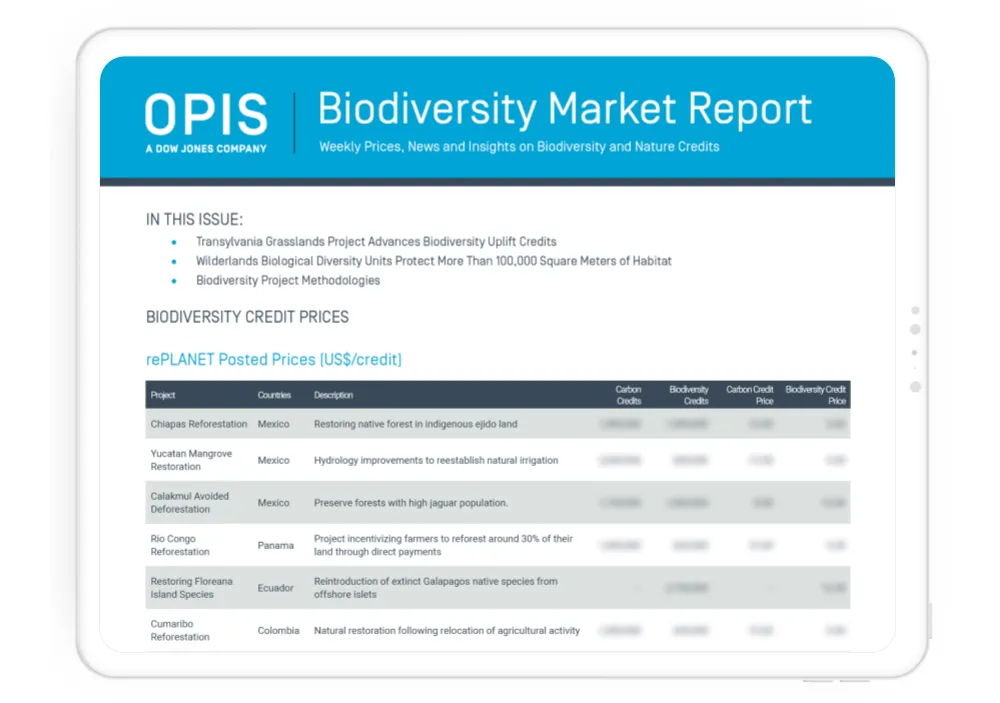Click the 'Project' column header

163,396
